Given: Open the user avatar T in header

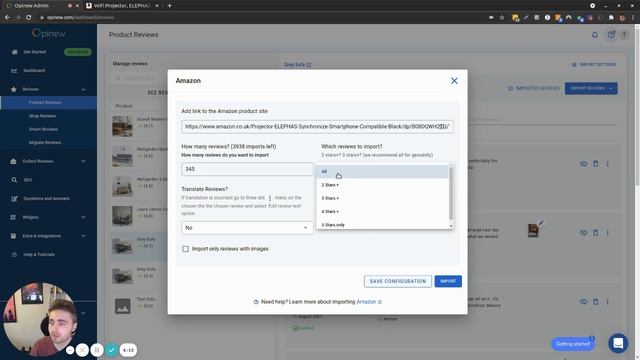Looking at the screenshot, I should pos(624,35).
